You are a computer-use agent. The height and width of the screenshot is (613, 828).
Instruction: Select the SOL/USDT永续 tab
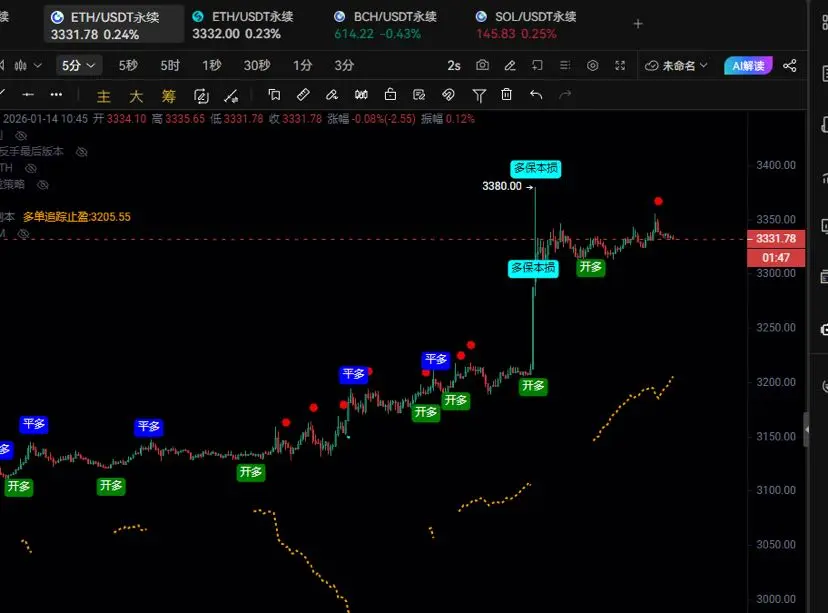pos(526,24)
